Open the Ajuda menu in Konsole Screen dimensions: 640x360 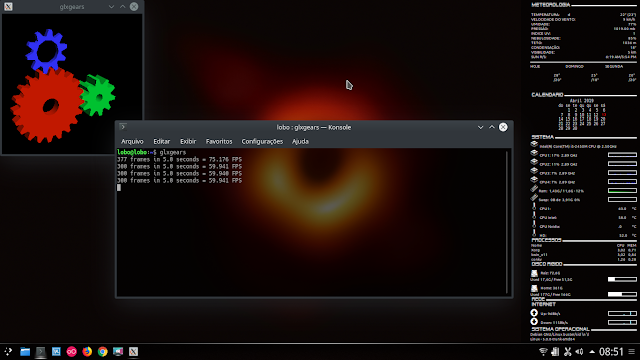(300, 141)
